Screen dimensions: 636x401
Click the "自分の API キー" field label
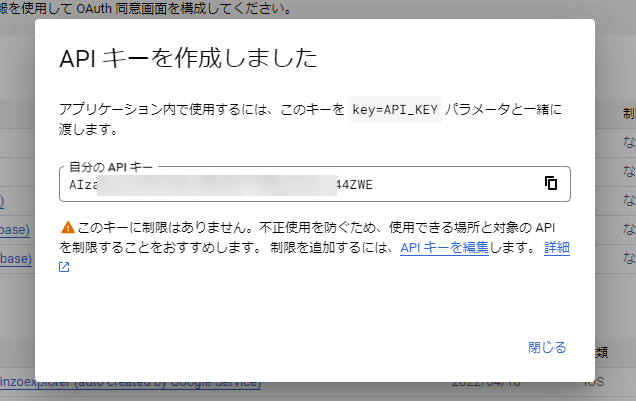[111, 167]
